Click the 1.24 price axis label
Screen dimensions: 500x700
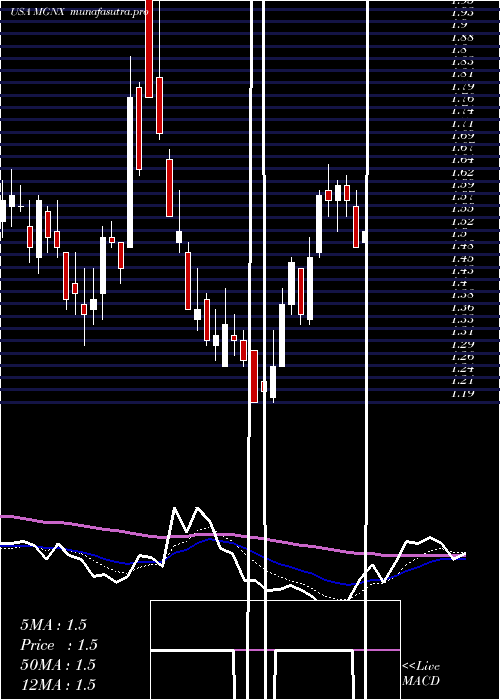coord(462,369)
